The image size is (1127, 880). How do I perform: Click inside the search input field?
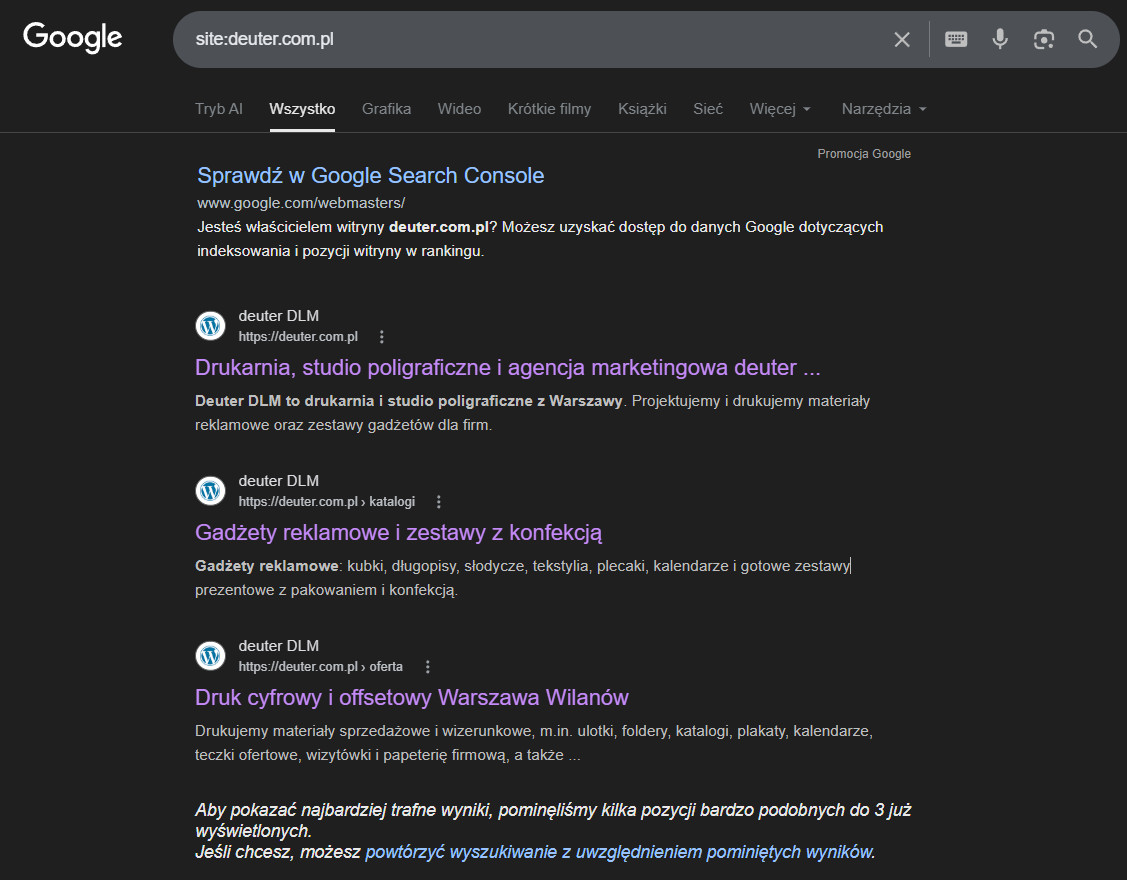(x=500, y=39)
